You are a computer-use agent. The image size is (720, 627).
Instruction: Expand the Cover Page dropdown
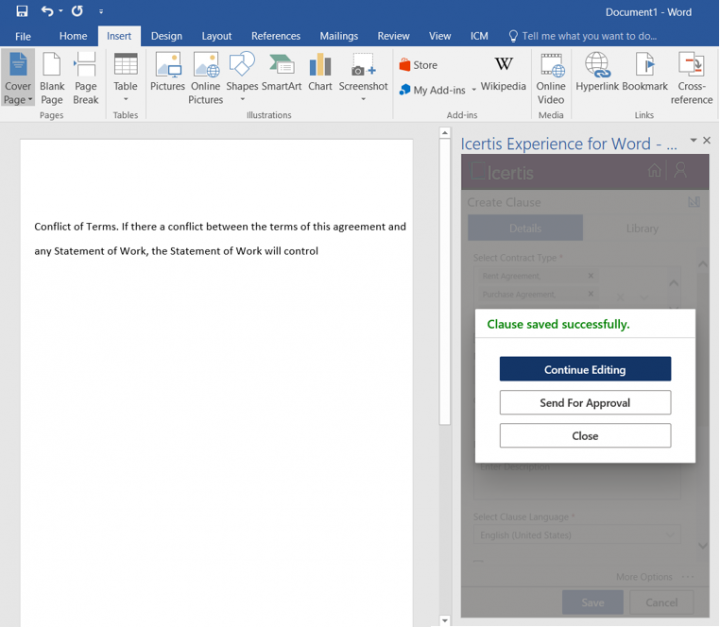pyautogui.click(x=18, y=99)
